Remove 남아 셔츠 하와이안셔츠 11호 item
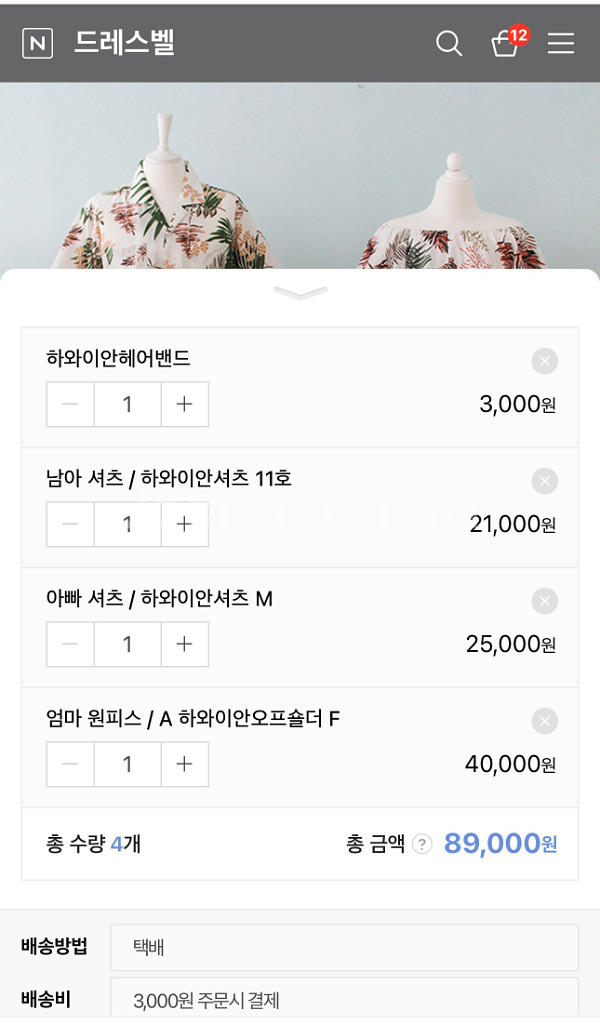 tap(543, 480)
